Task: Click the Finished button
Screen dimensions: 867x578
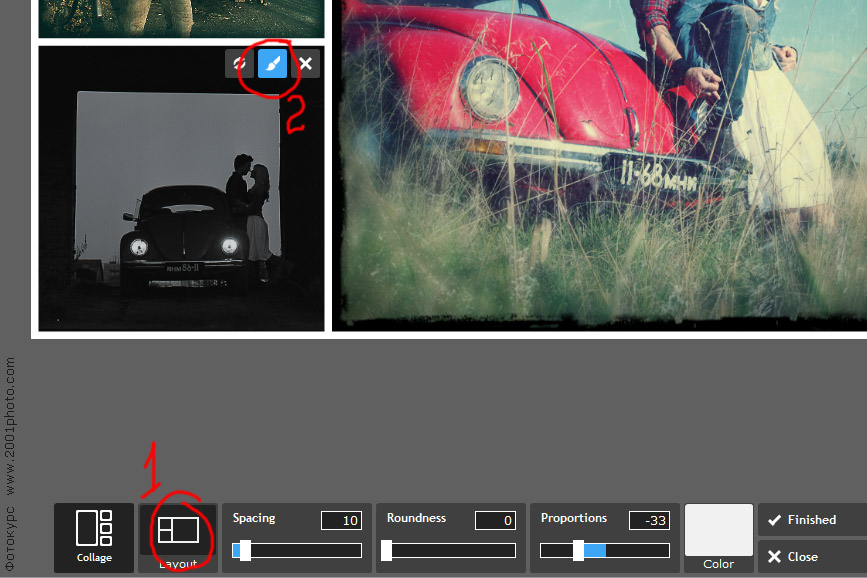Action: (812, 520)
